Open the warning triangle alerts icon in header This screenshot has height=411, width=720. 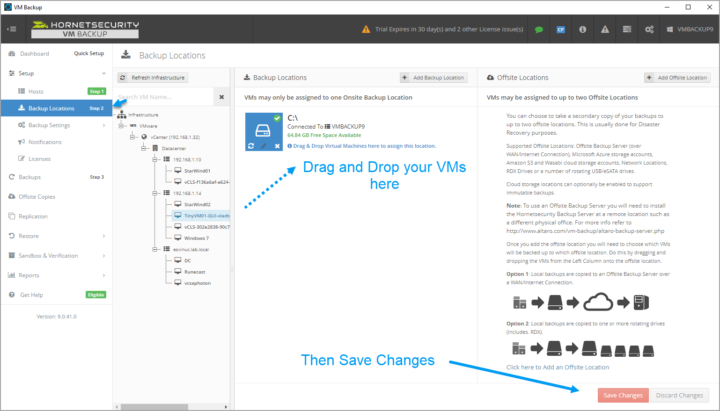coord(605,29)
